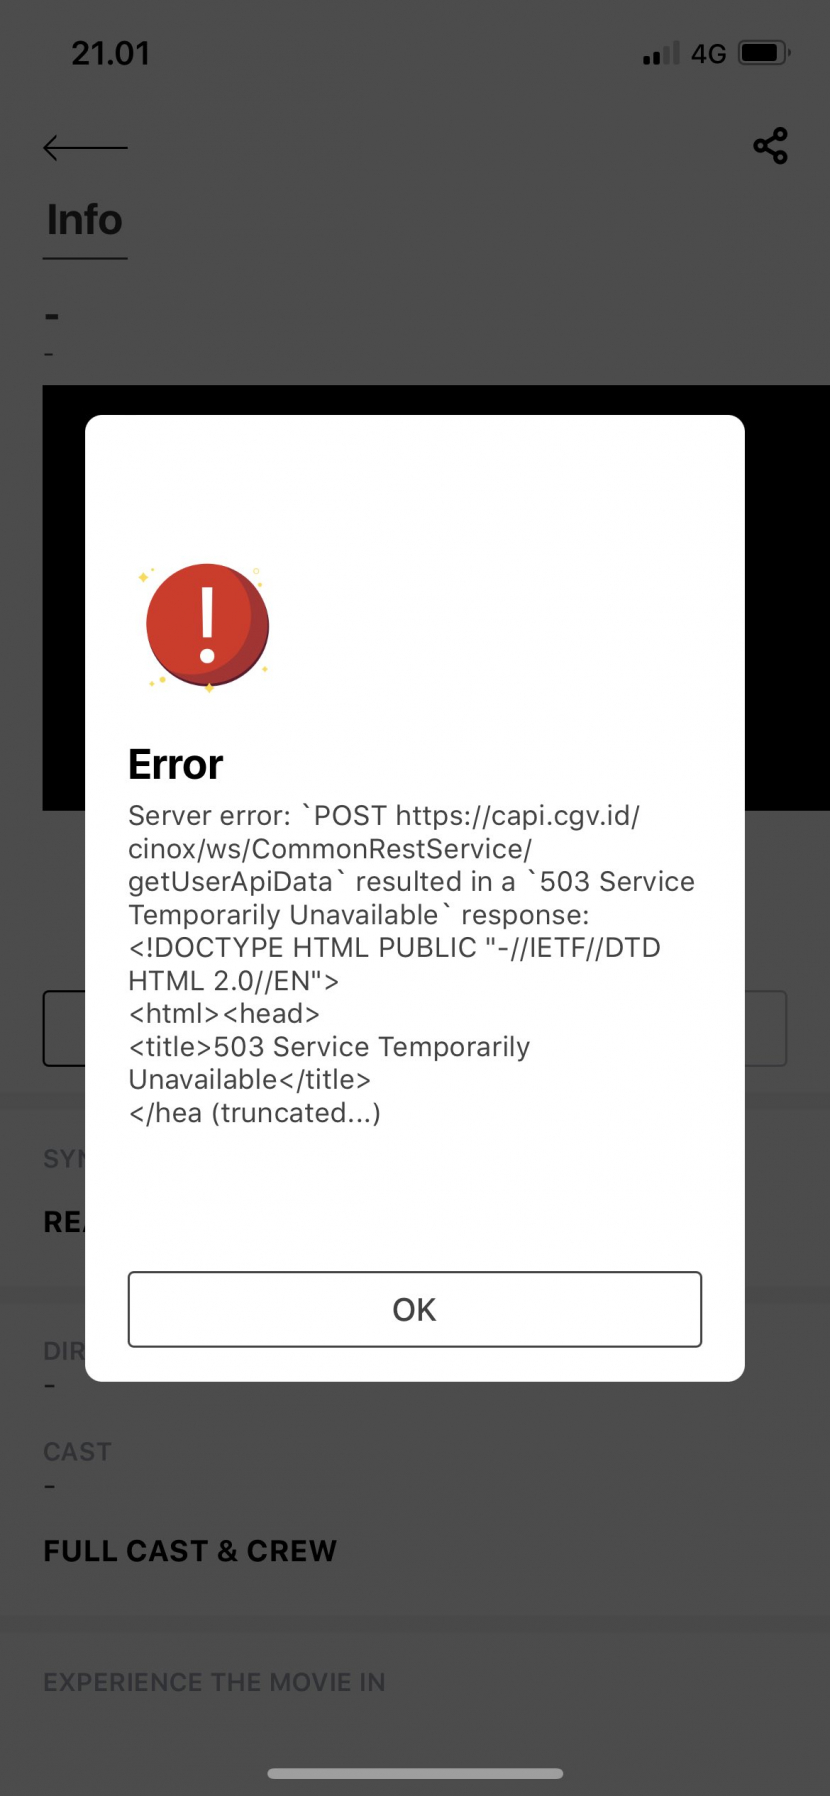This screenshot has height=1796, width=830.
Task: Tap the Error heading text
Action: pyautogui.click(x=175, y=765)
